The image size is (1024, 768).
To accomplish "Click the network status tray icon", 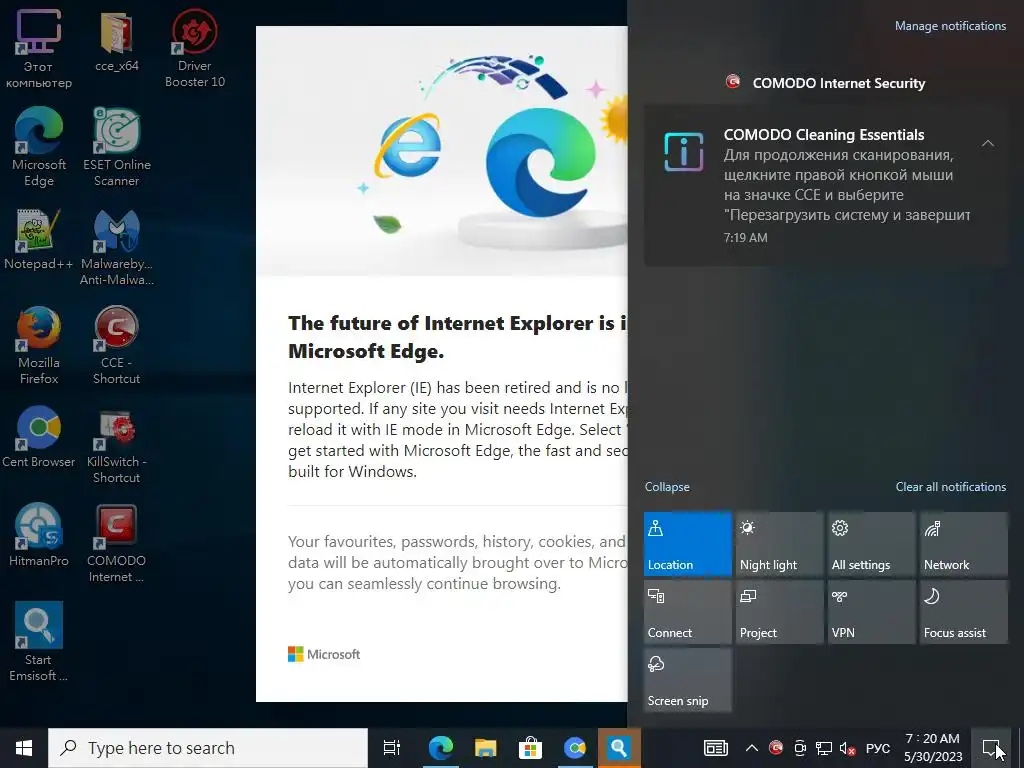I will 824,748.
